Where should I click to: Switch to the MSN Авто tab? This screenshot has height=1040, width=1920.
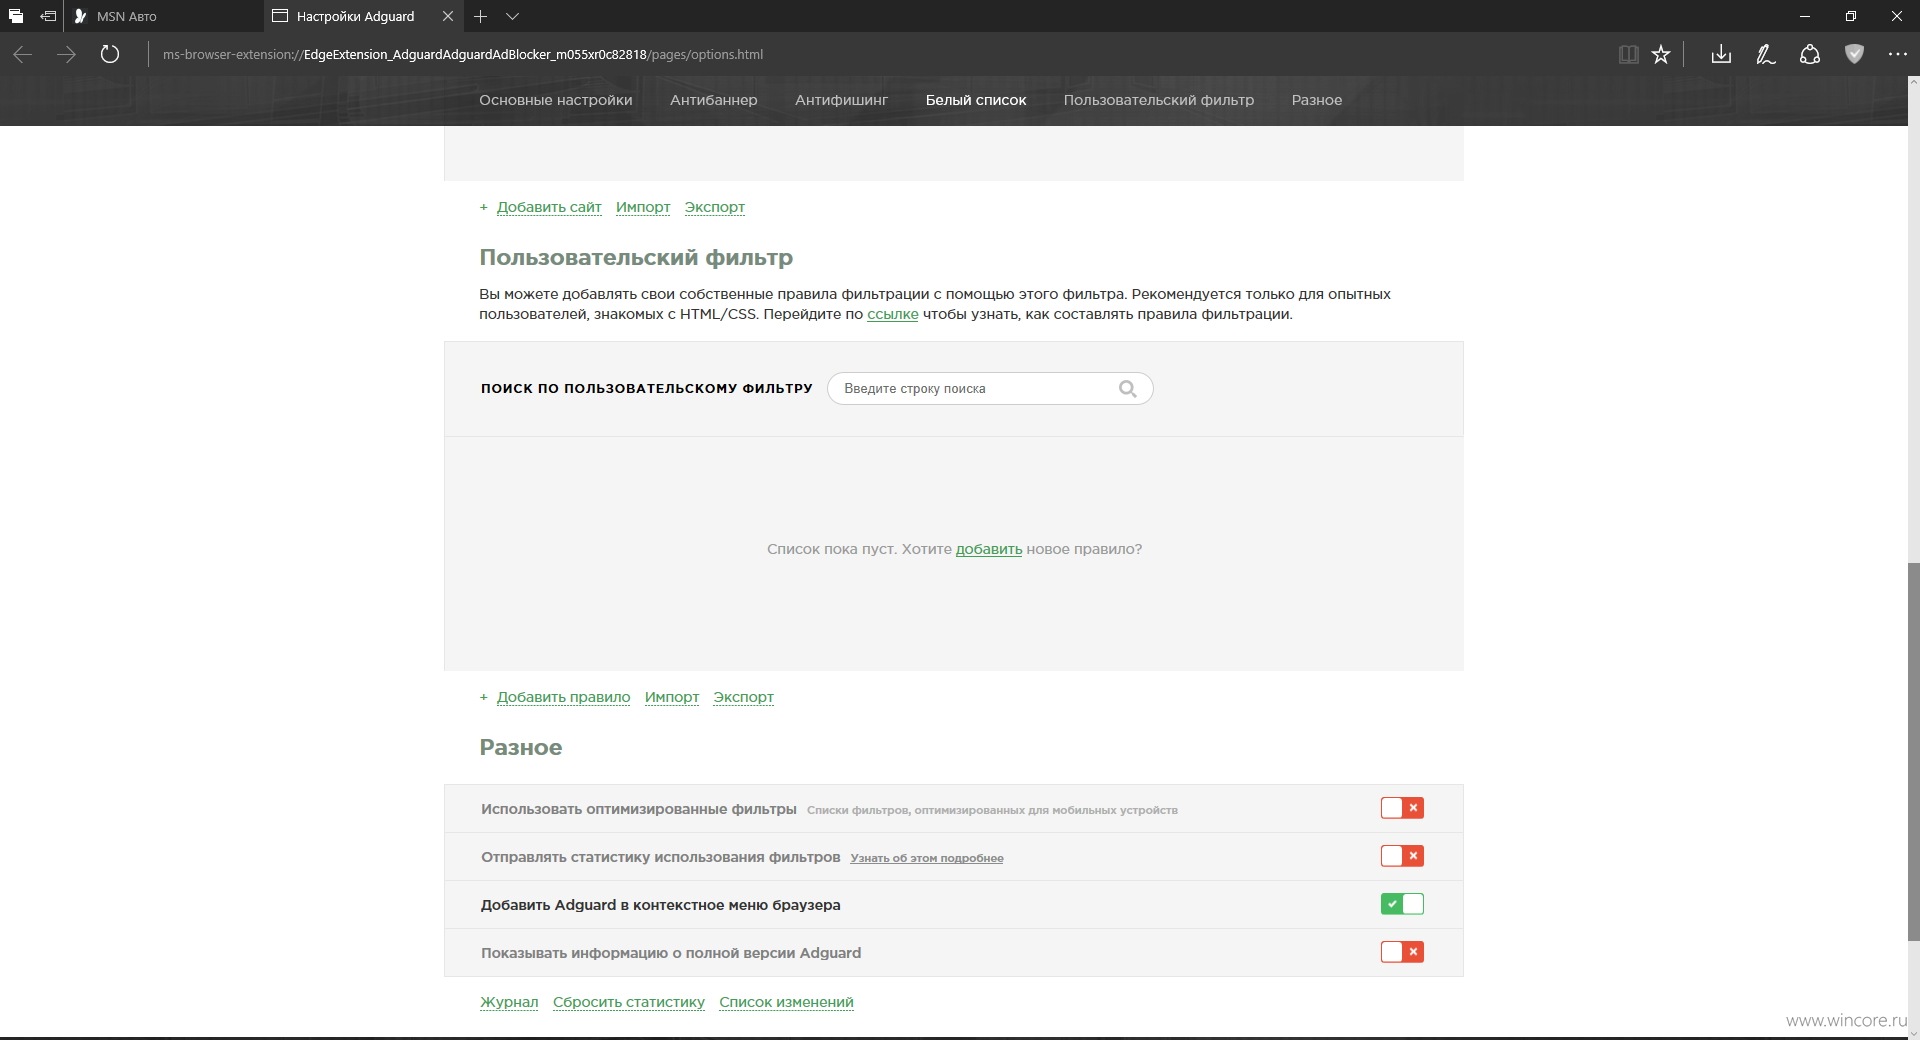click(165, 16)
